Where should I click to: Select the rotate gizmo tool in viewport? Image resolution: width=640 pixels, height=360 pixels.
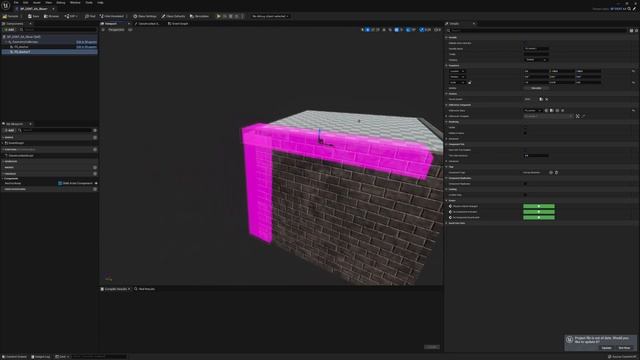click(373, 30)
